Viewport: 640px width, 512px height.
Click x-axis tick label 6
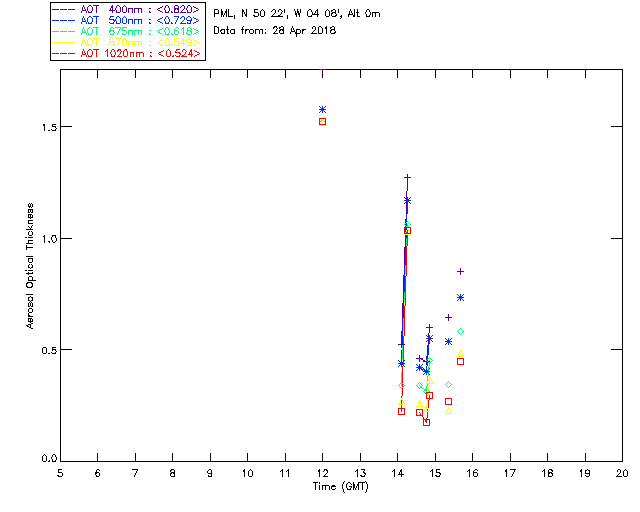98,473
